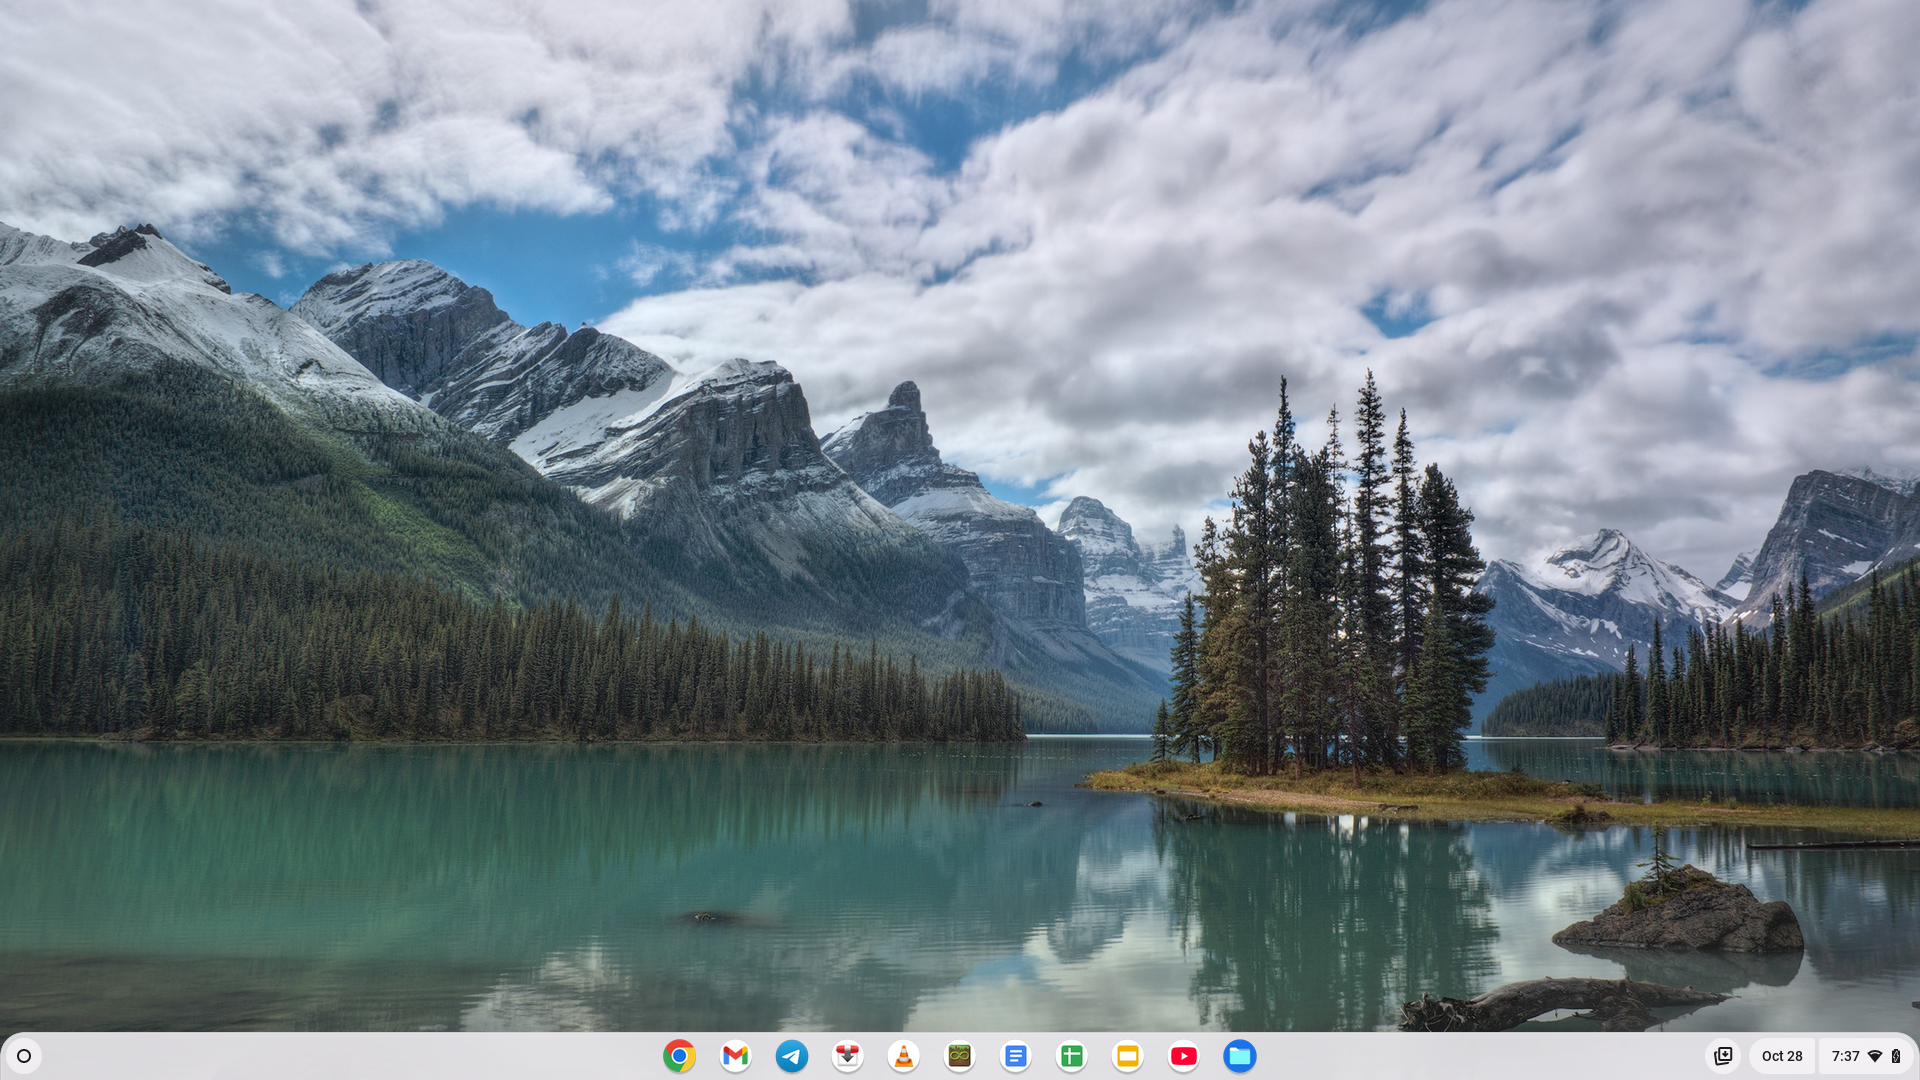
Task: Click the battery level indicator
Action: coord(1896,1056)
